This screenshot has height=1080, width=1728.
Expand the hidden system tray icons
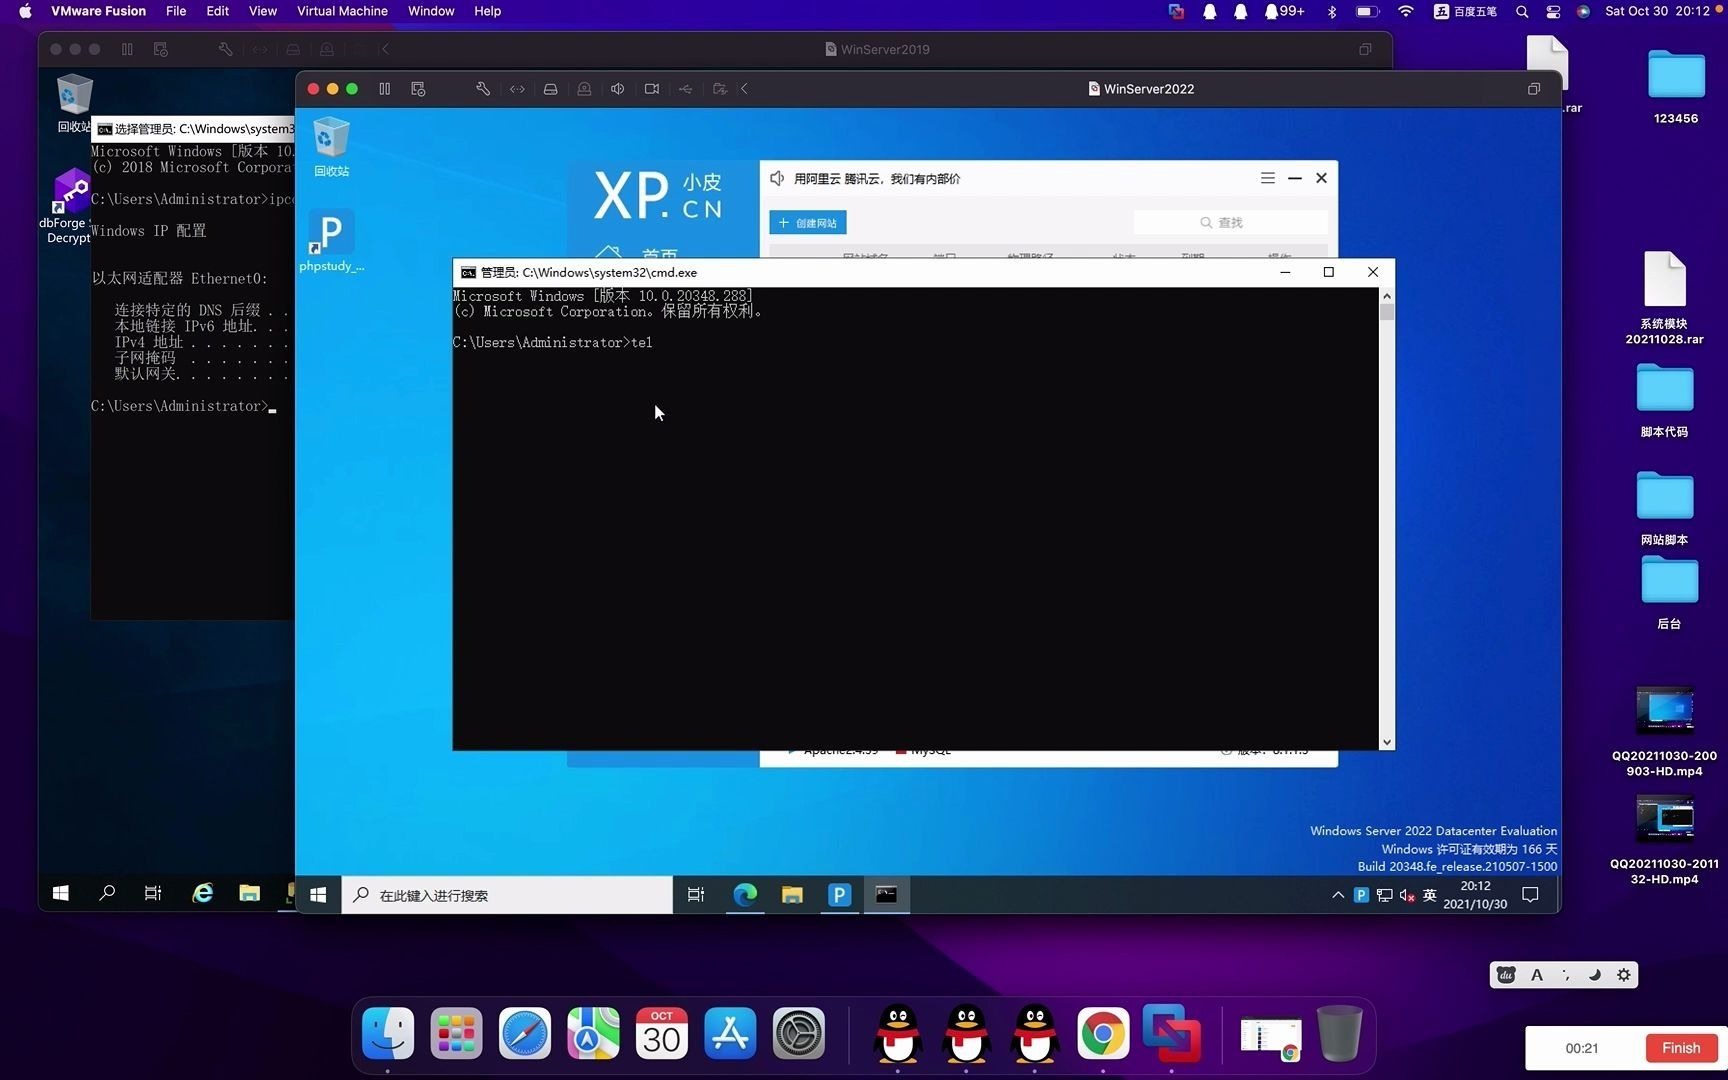coord(1338,895)
